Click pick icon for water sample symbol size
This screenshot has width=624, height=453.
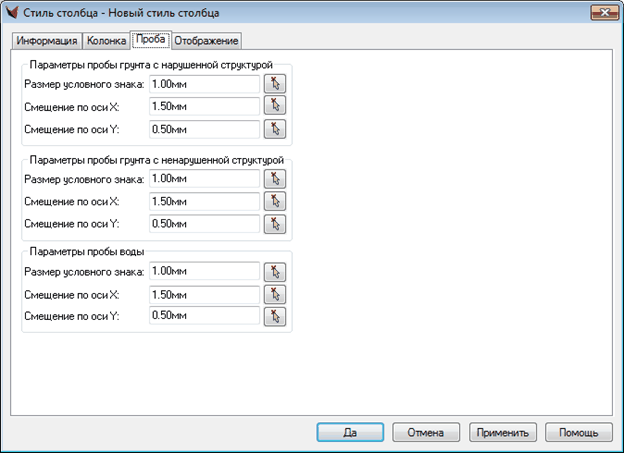pos(275,272)
